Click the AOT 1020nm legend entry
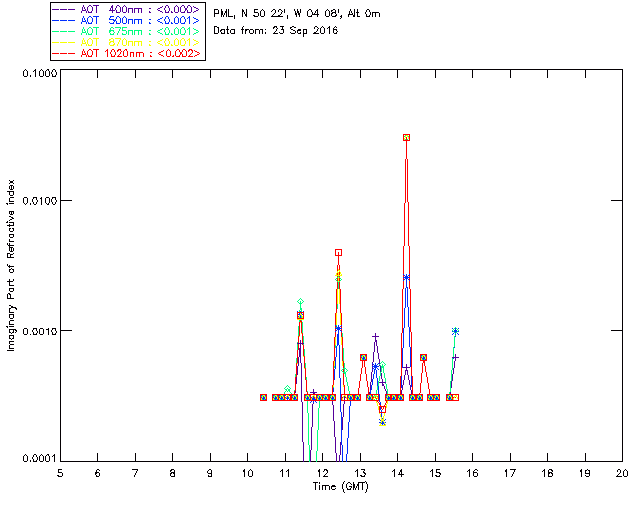The image size is (640, 512). 127,53
